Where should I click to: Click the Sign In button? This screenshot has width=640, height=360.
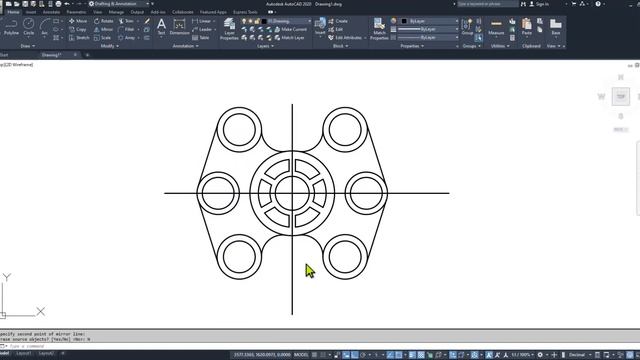coord(539,4)
